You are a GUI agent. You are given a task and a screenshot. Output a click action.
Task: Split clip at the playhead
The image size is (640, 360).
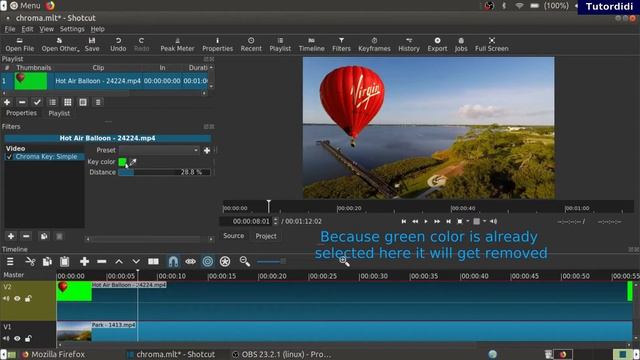pyautogui.click(x=153, y=262)
